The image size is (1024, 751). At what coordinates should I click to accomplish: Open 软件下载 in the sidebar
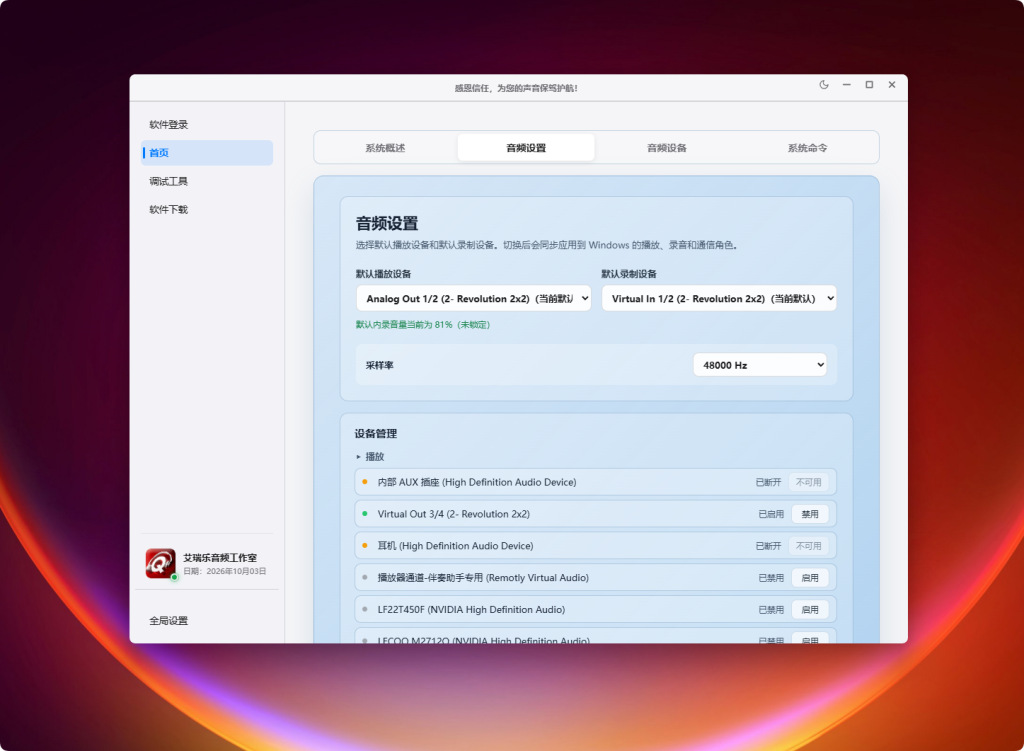(207, 210)
